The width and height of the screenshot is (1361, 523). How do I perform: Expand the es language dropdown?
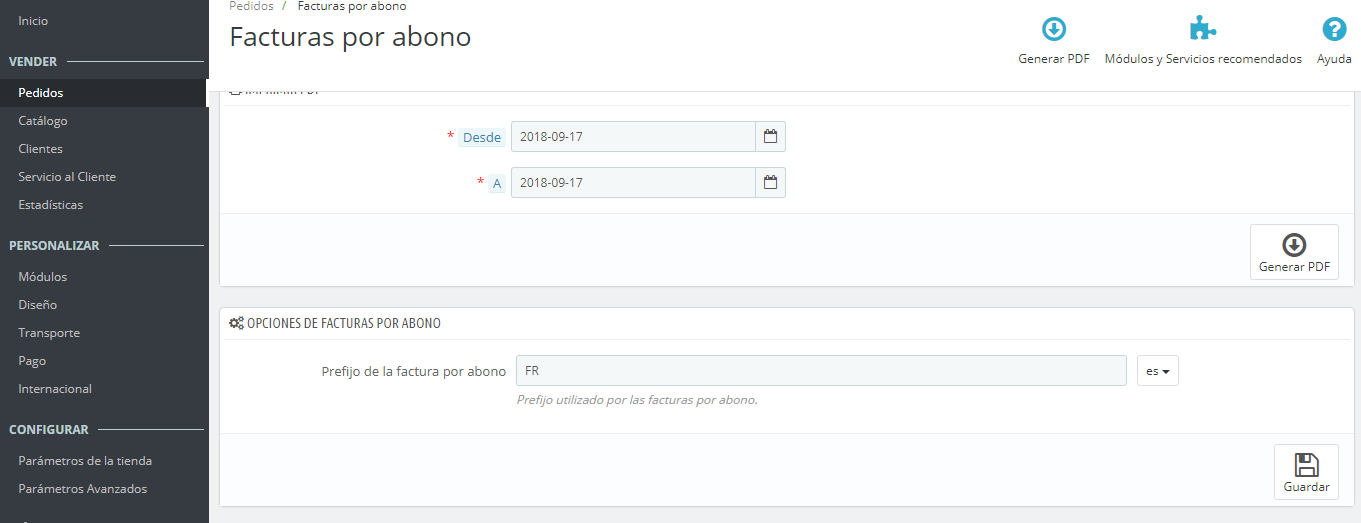pyautogui.click(x=1158, y=371)
